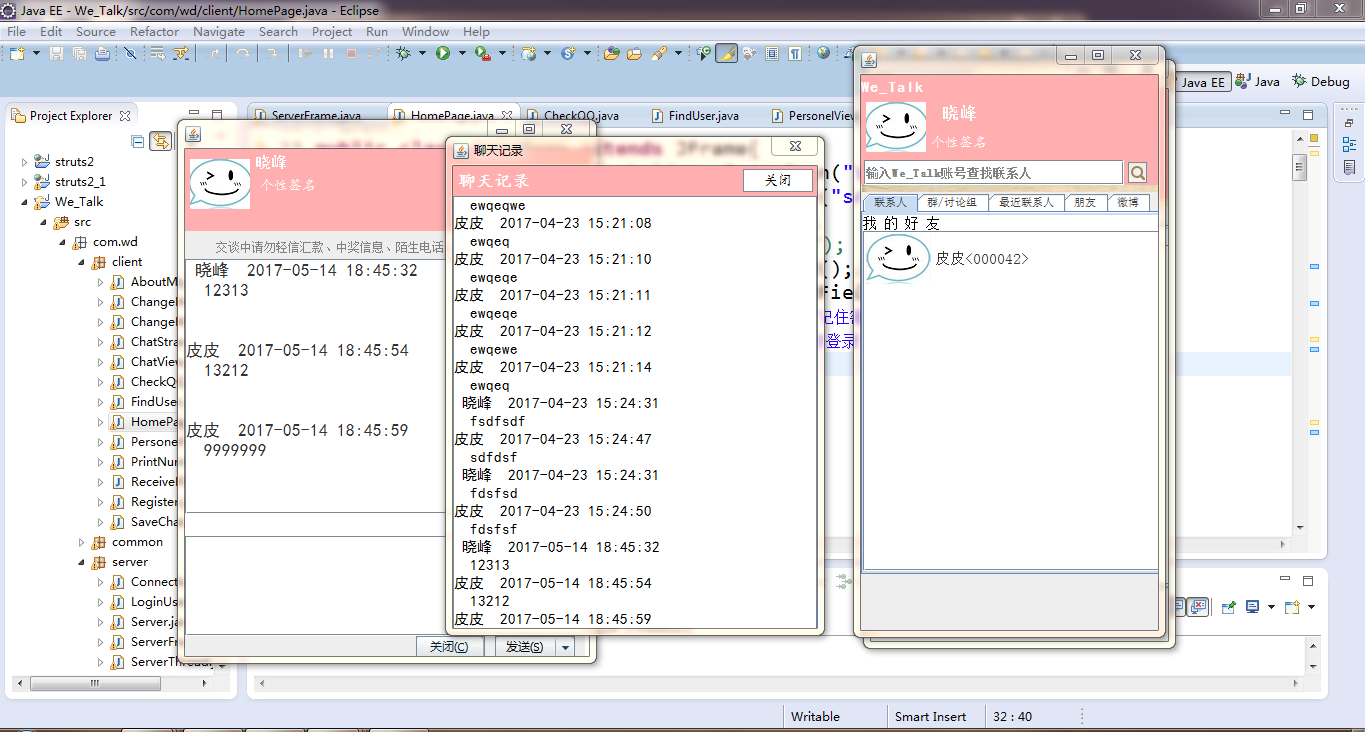The height and width of the screenshot is (732, 1365).
Task: Click the Show Whitespace Characters pilcrow icon
Action: [795, 53]
